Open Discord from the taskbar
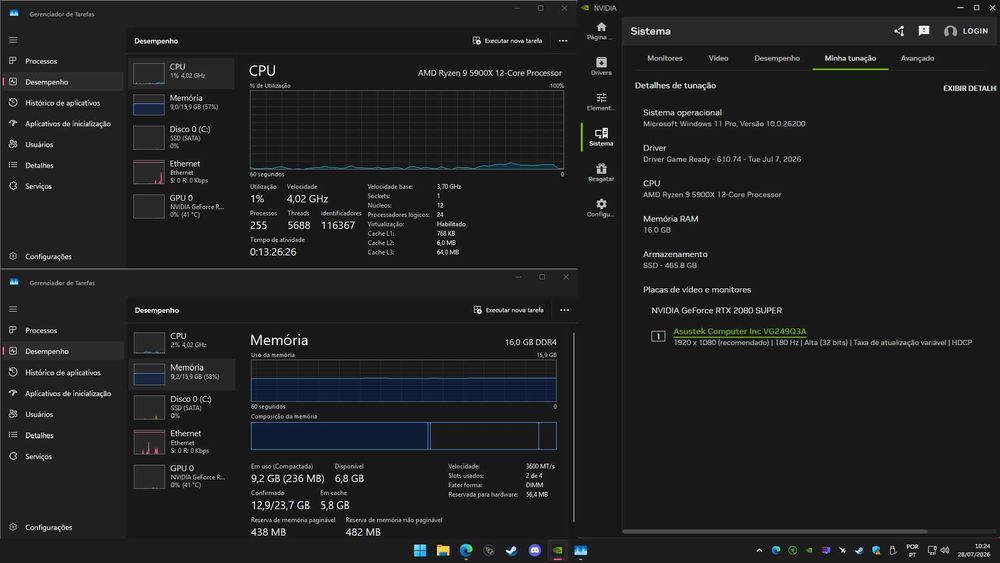 534,550
